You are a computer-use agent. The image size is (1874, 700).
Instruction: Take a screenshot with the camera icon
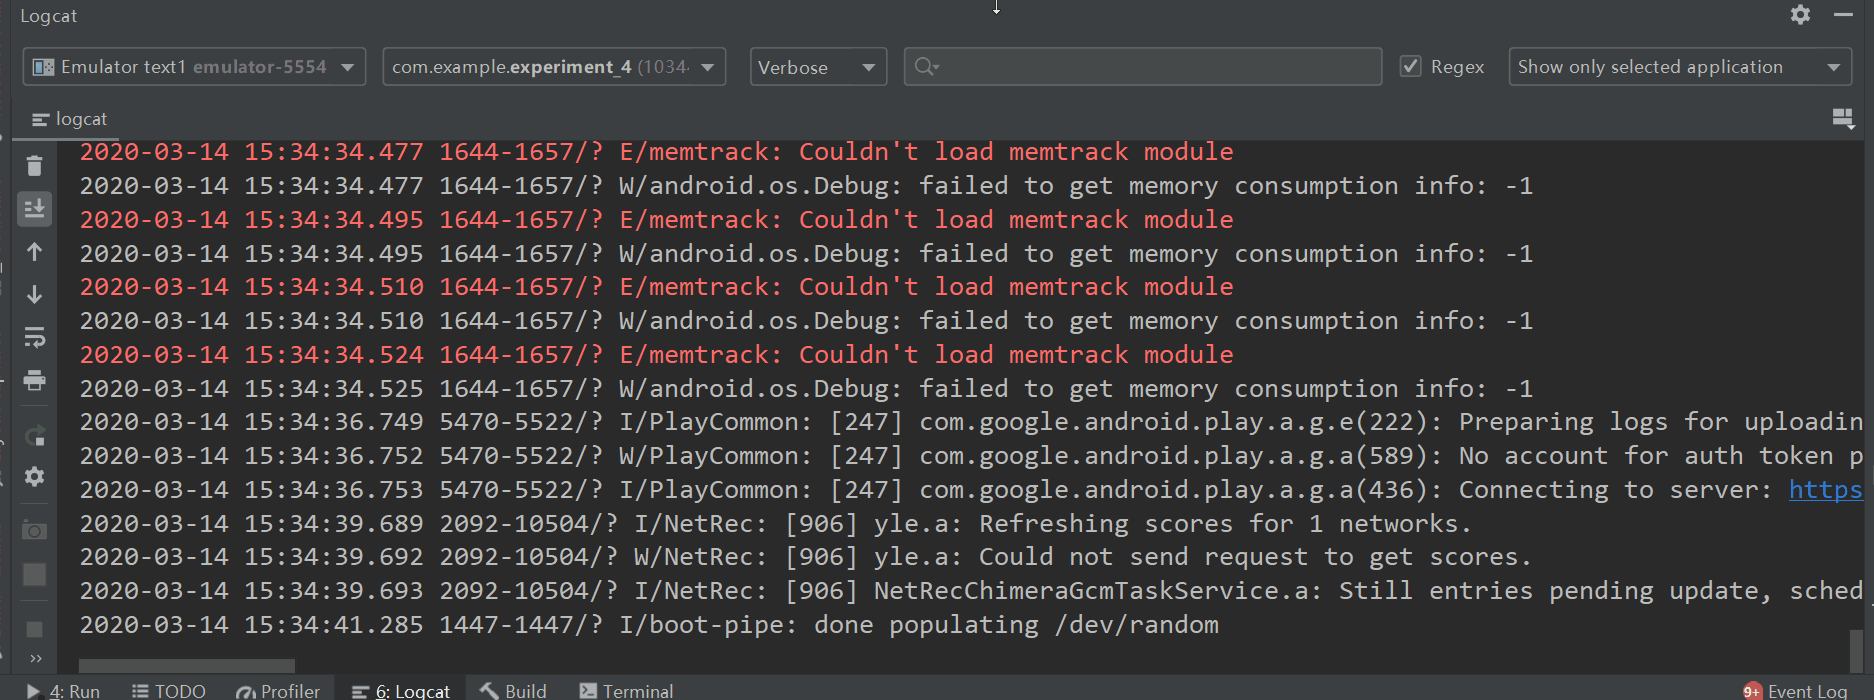[x=34, y=531]
